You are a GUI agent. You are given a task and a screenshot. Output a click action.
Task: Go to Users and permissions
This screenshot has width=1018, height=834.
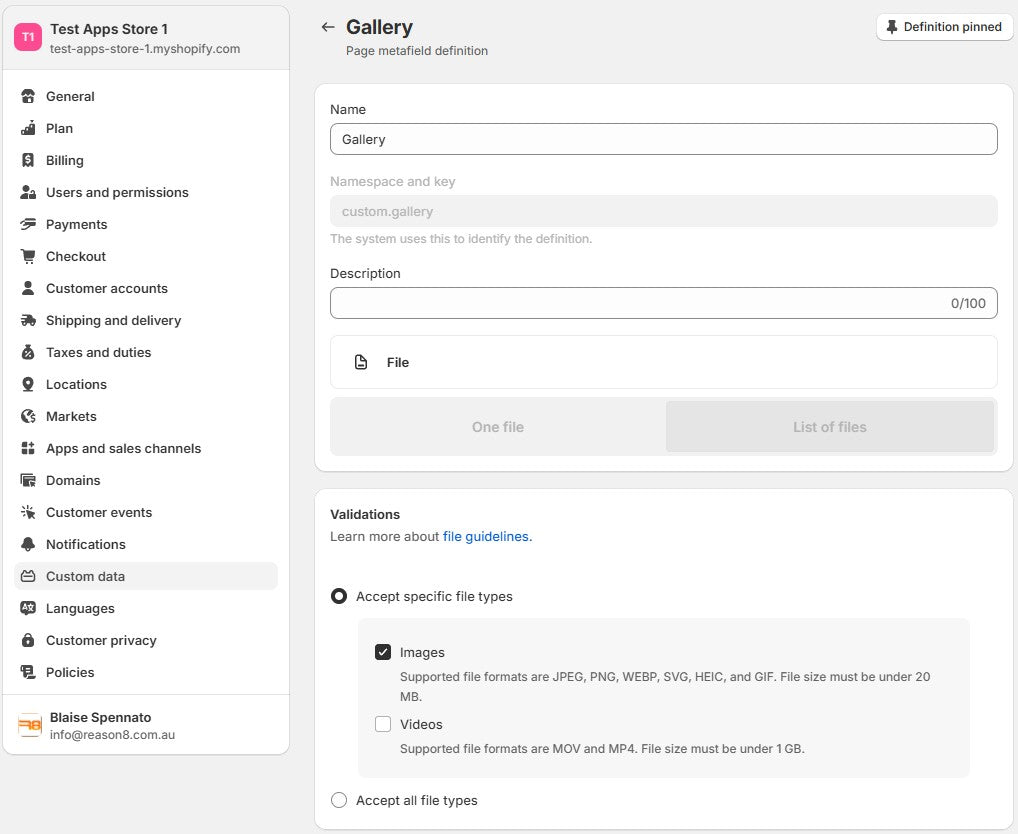117,193
